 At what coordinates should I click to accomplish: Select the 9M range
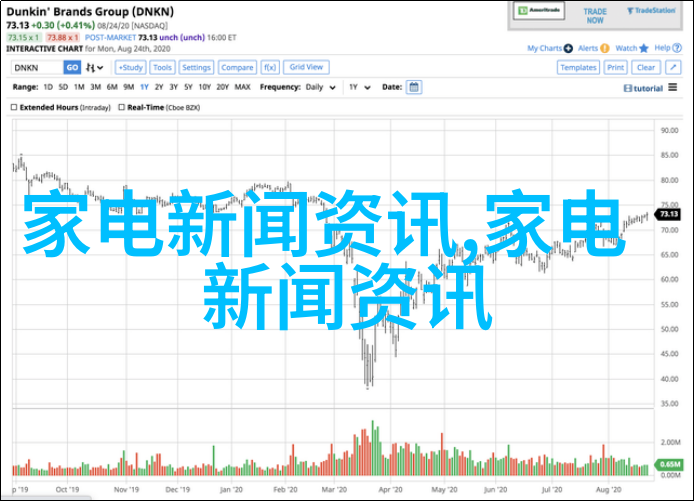point(129,87)
